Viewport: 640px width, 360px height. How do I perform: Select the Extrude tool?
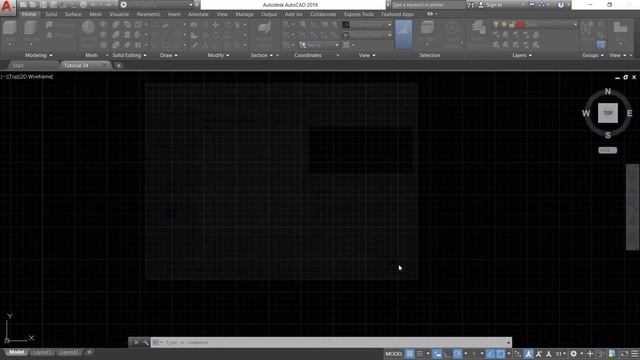point(31,27)
